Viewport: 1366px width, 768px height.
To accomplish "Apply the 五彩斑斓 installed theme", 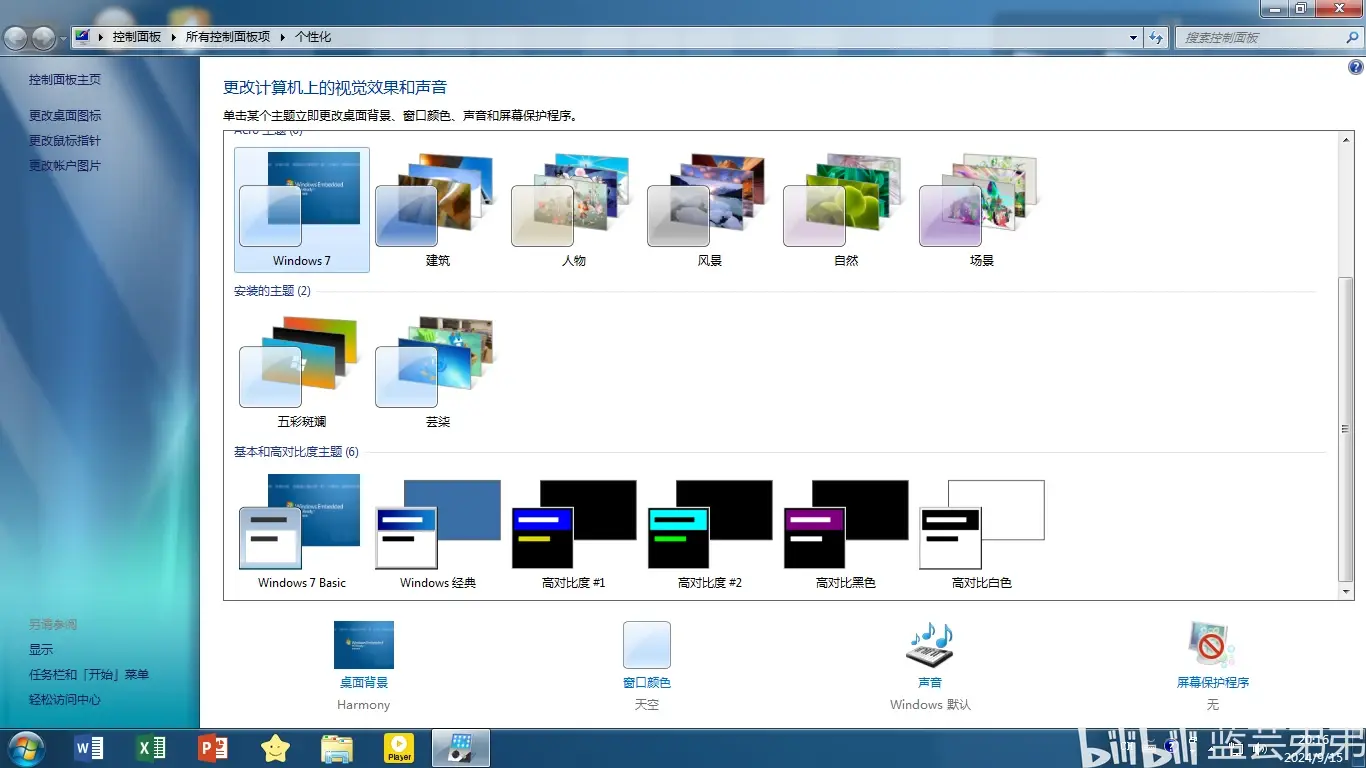I will [x=301, y=371].
